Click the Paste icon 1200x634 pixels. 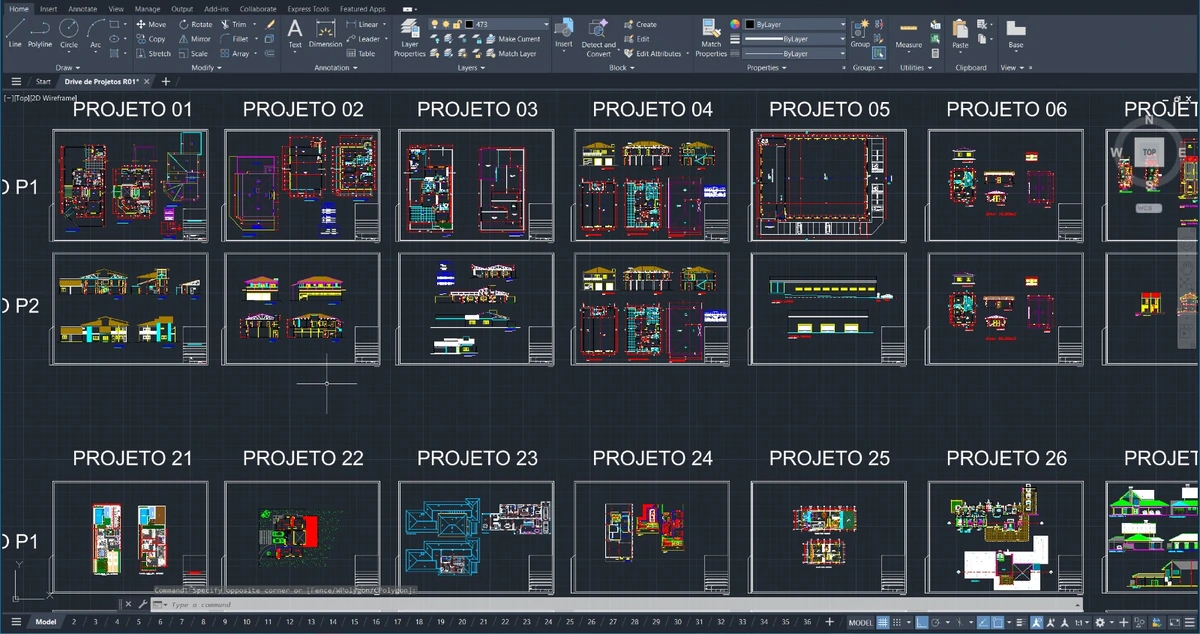960,34
